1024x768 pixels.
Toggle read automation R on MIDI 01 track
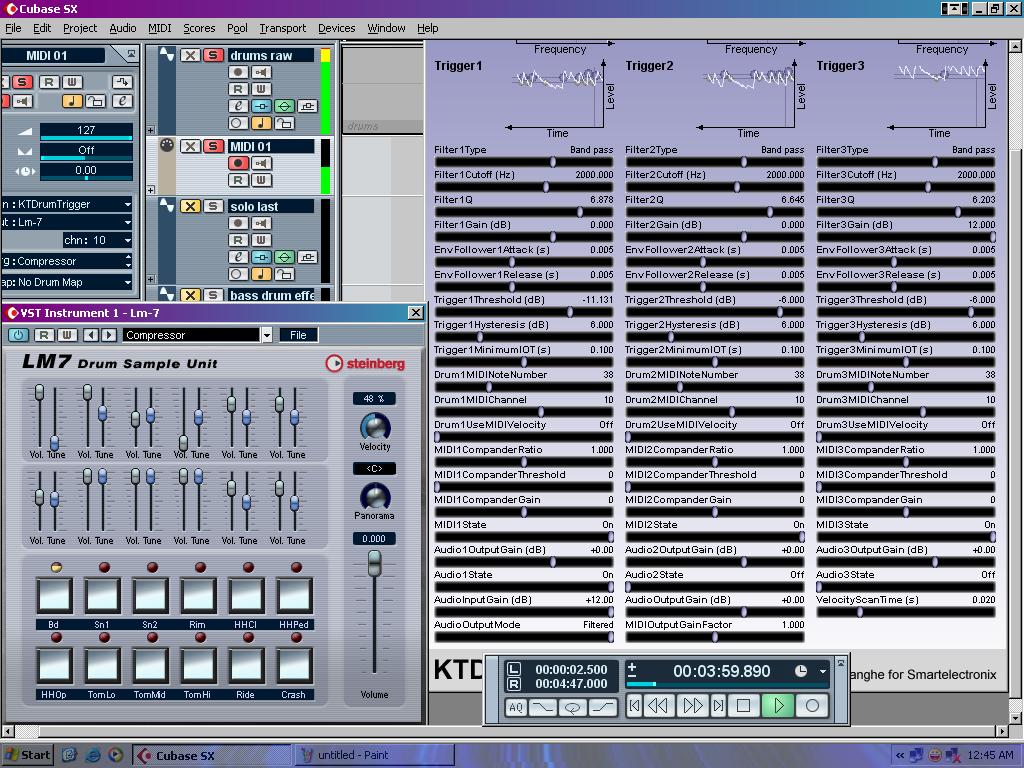238,180
